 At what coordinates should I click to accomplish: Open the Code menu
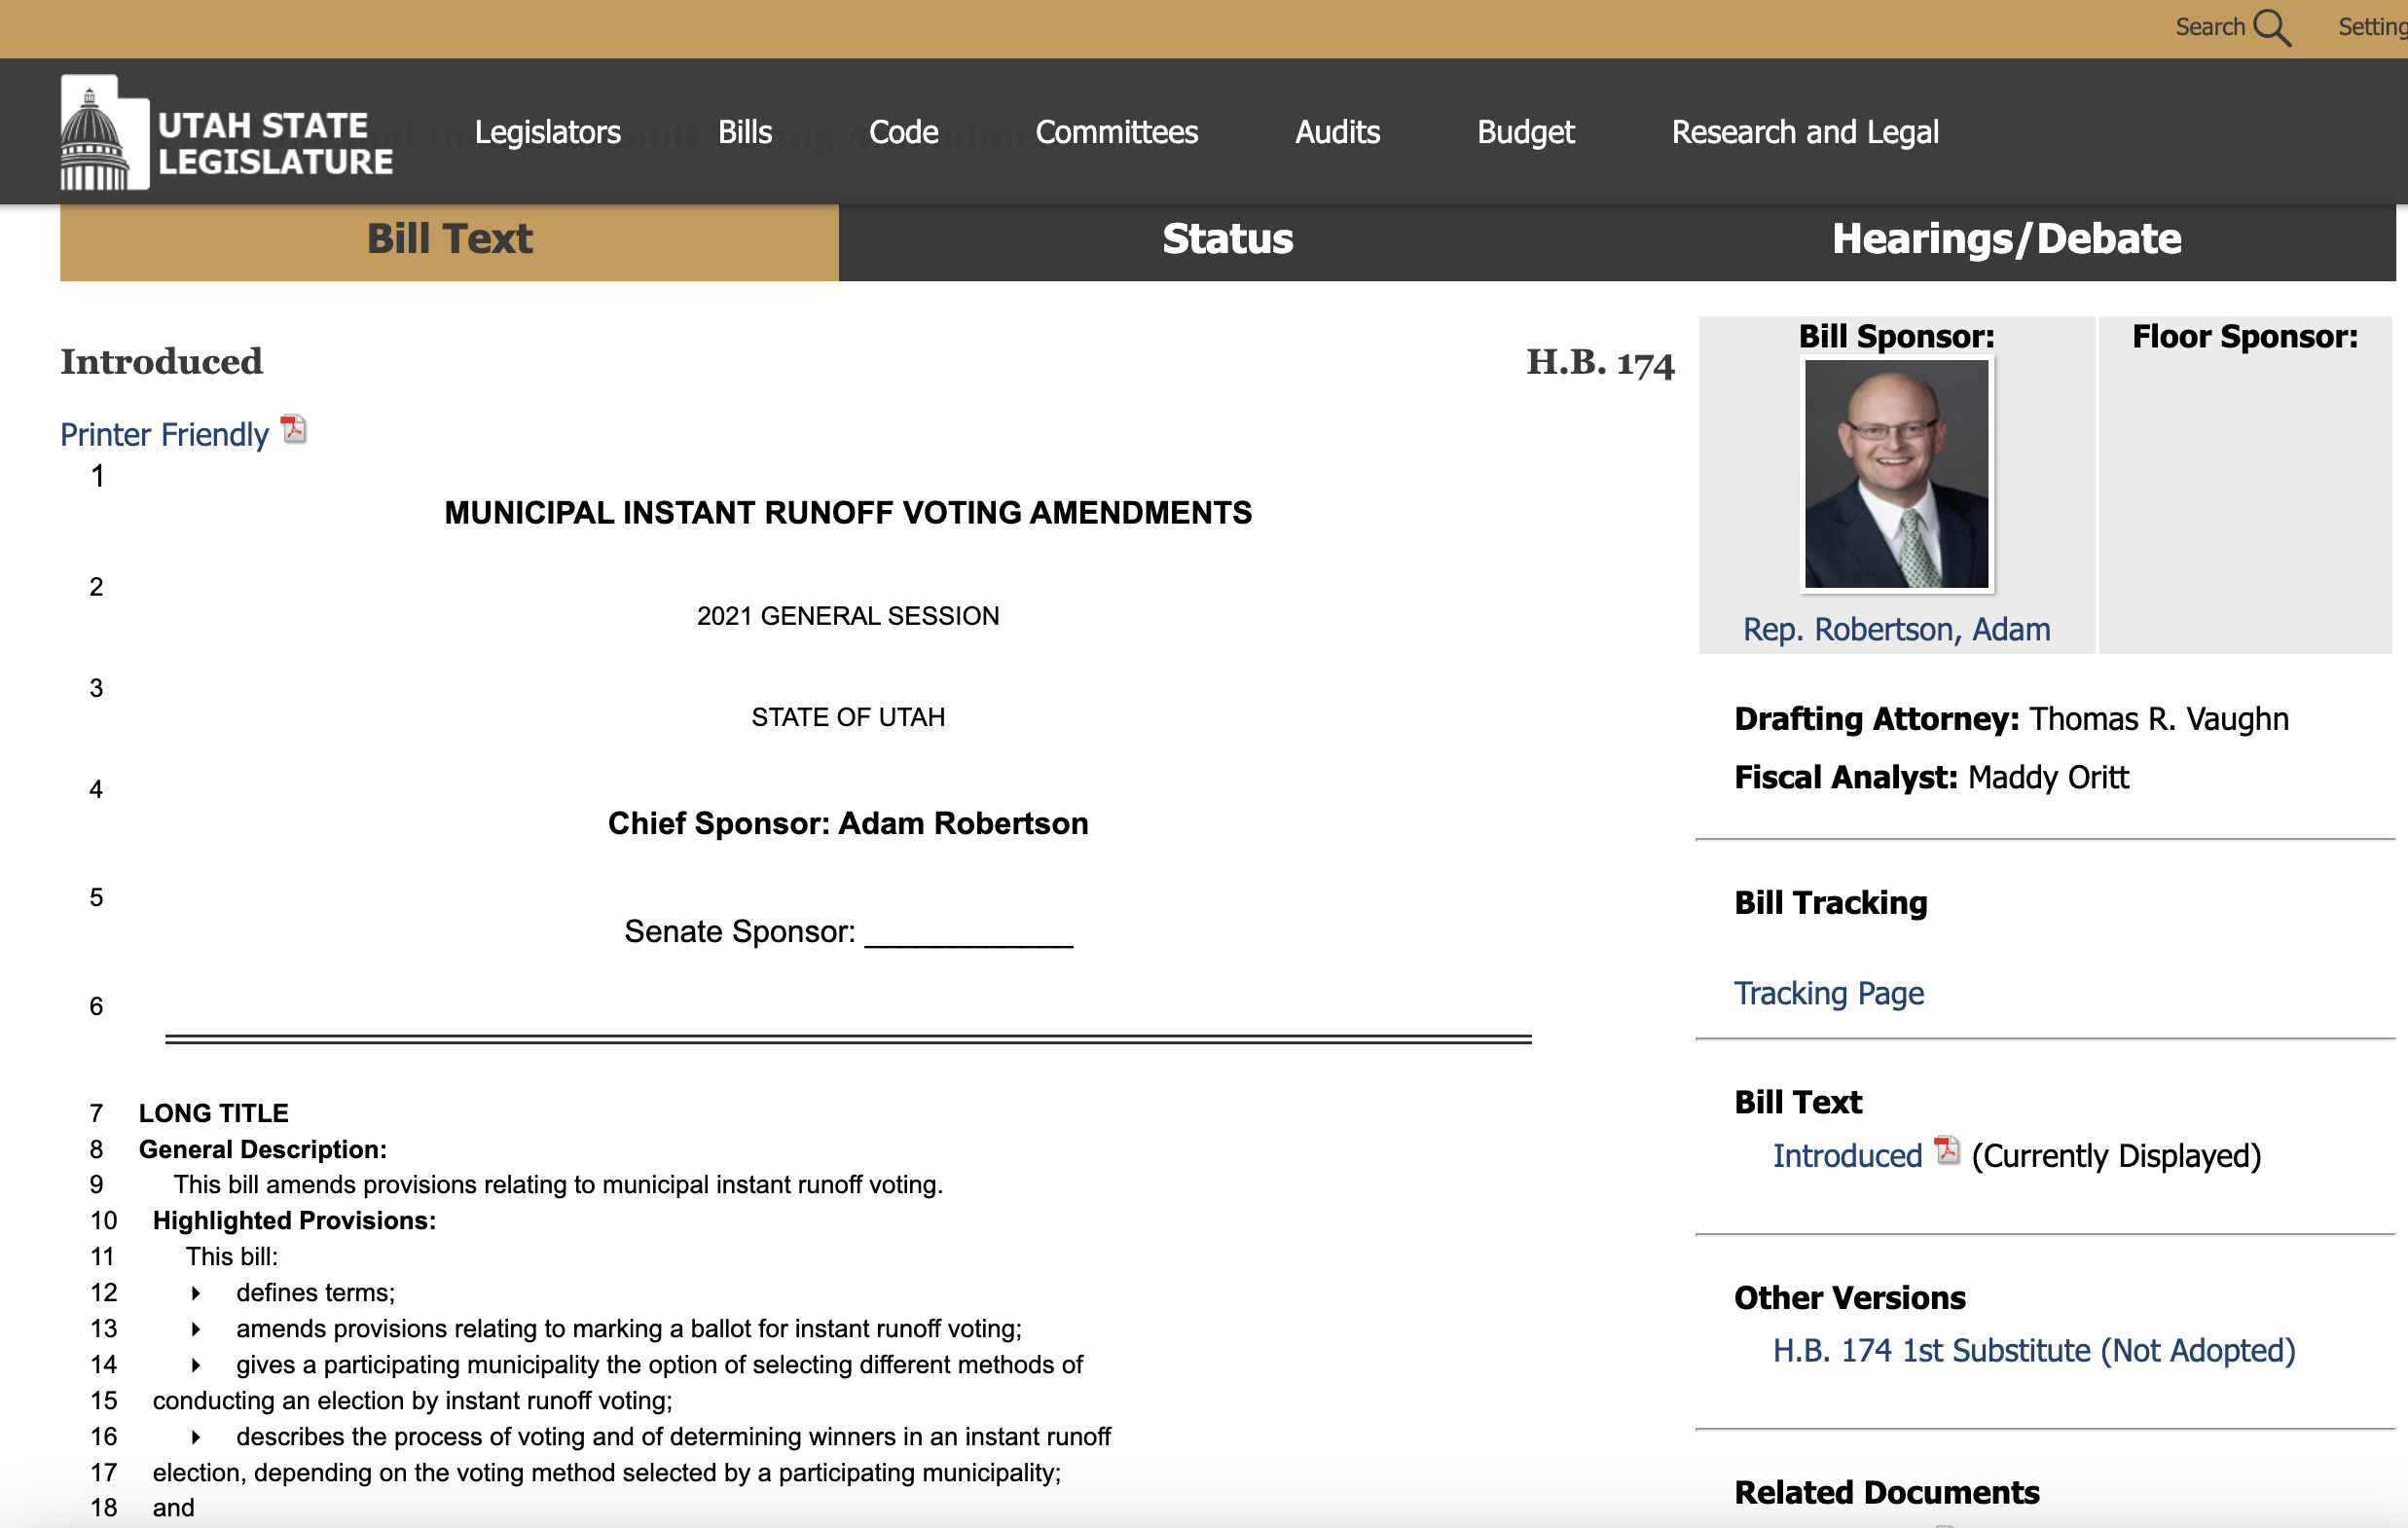[903, 132]
